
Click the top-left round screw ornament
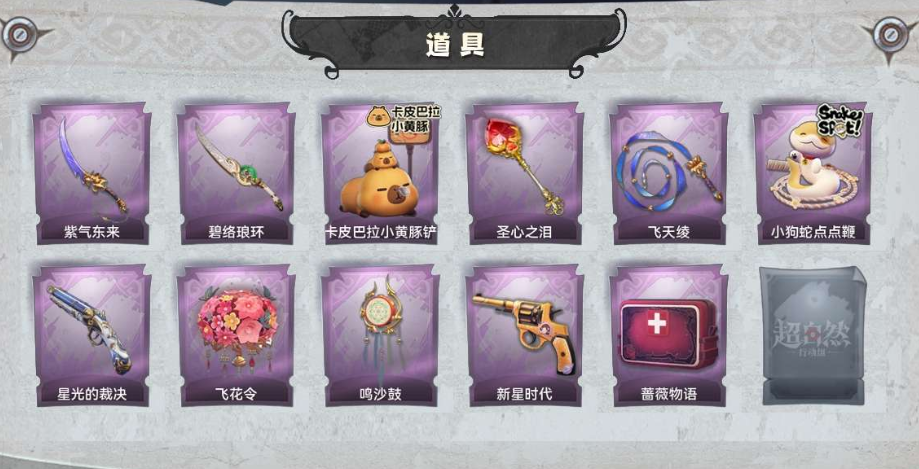[20, 35]
